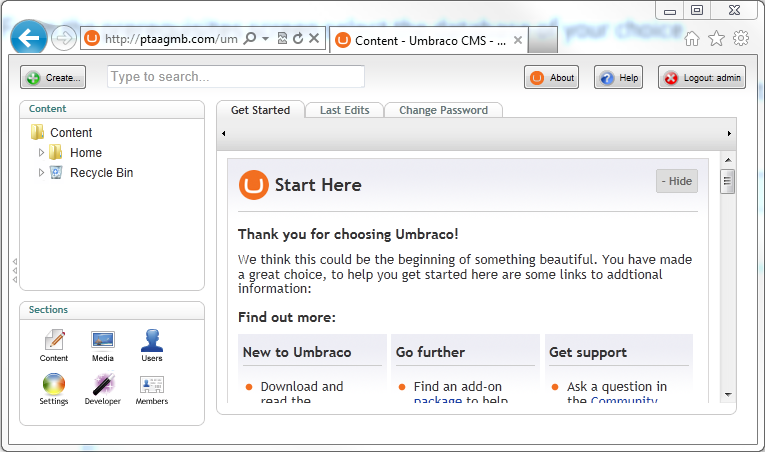Stop loading with the address bar X icon
Viewport: 765px width, 452px height.
tap(314, 38)
